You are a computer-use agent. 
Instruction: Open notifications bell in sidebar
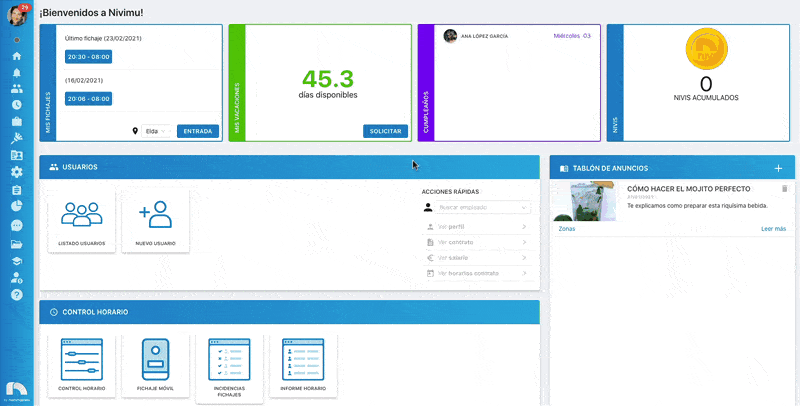16,72
